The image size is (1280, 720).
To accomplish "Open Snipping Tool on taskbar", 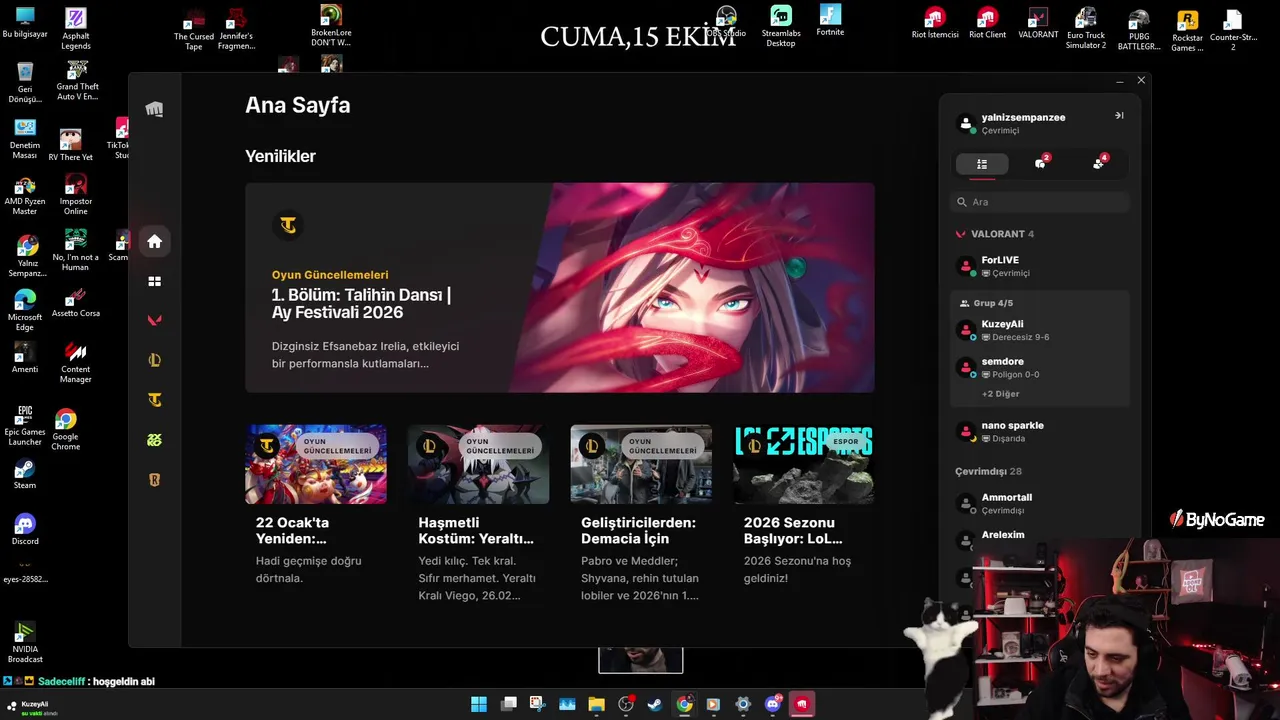I will pos(537,704).
